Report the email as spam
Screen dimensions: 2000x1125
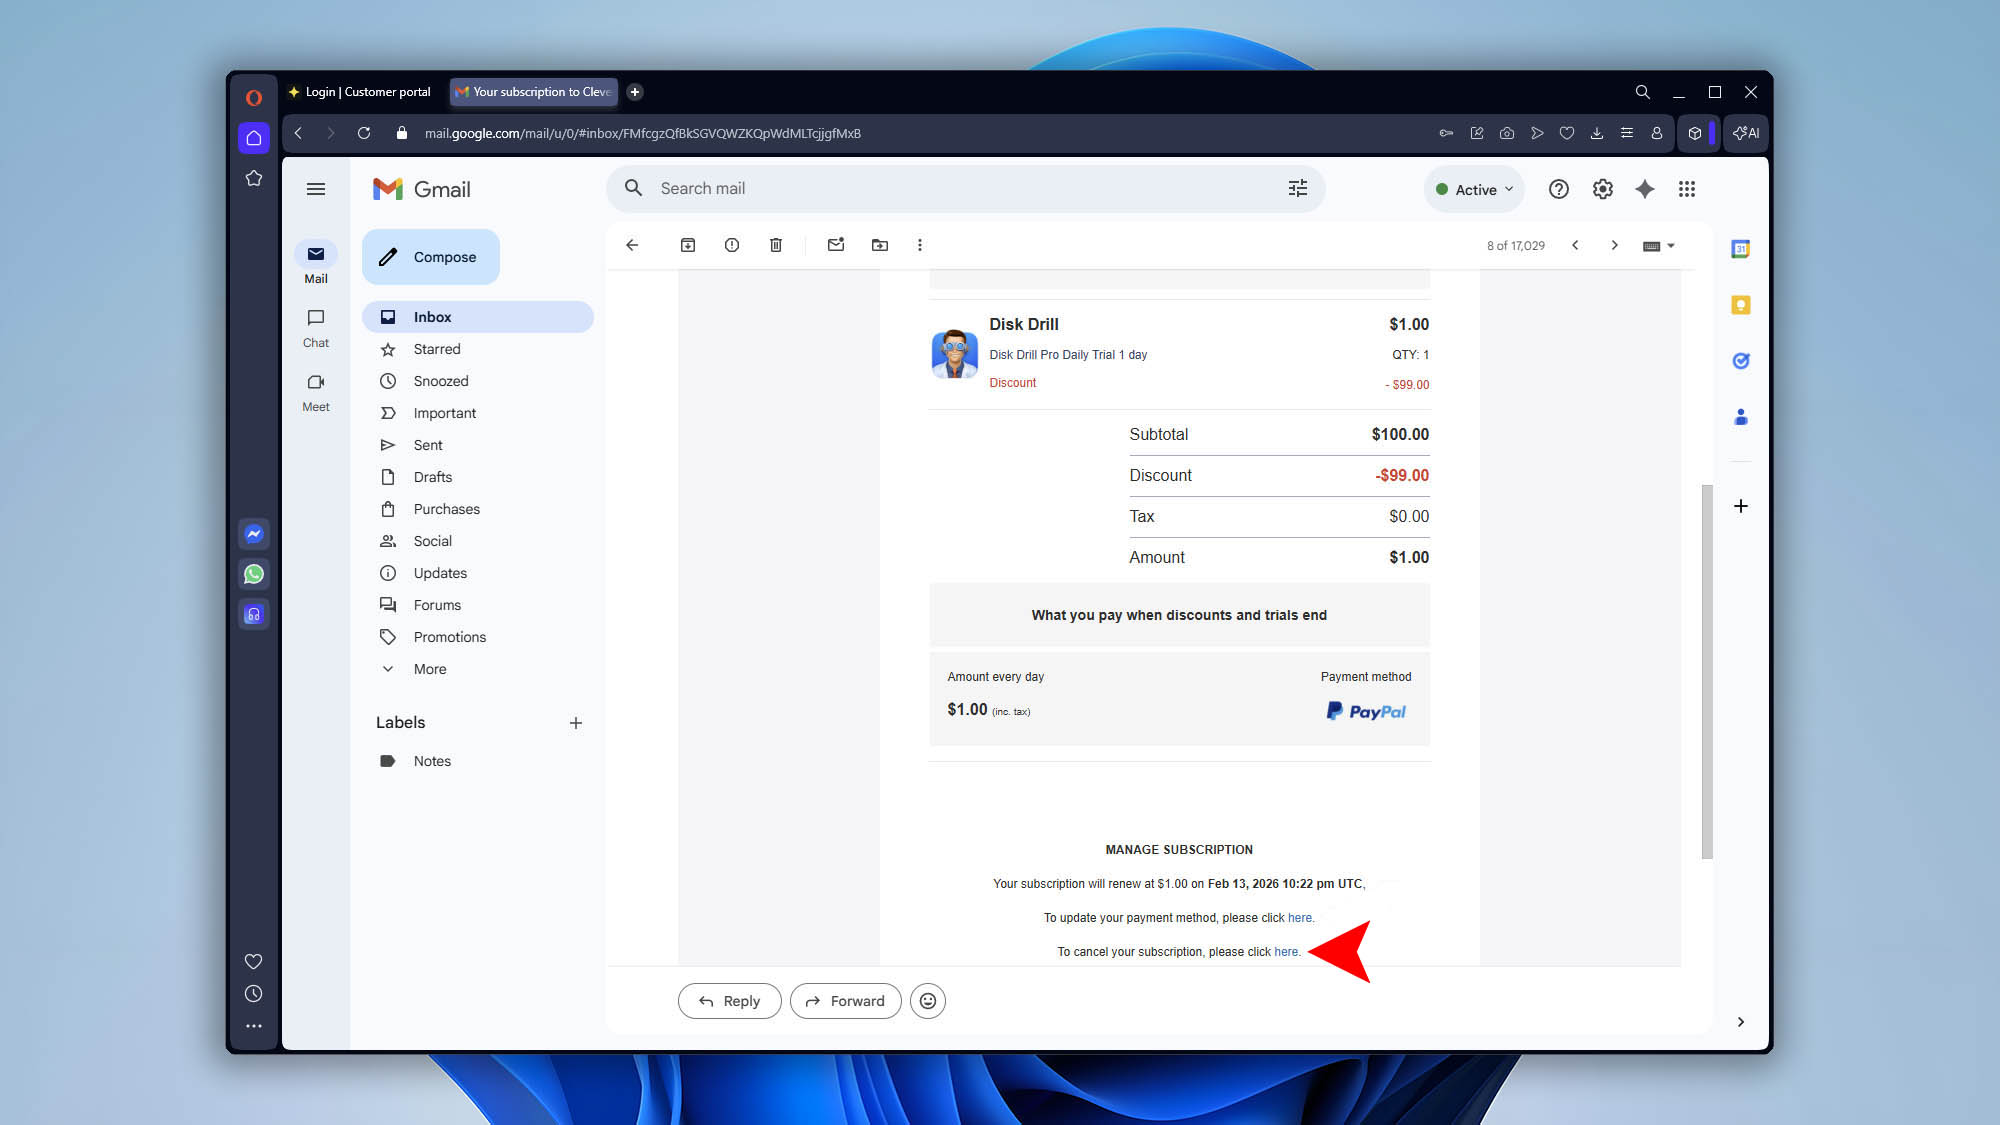(731, 244)
